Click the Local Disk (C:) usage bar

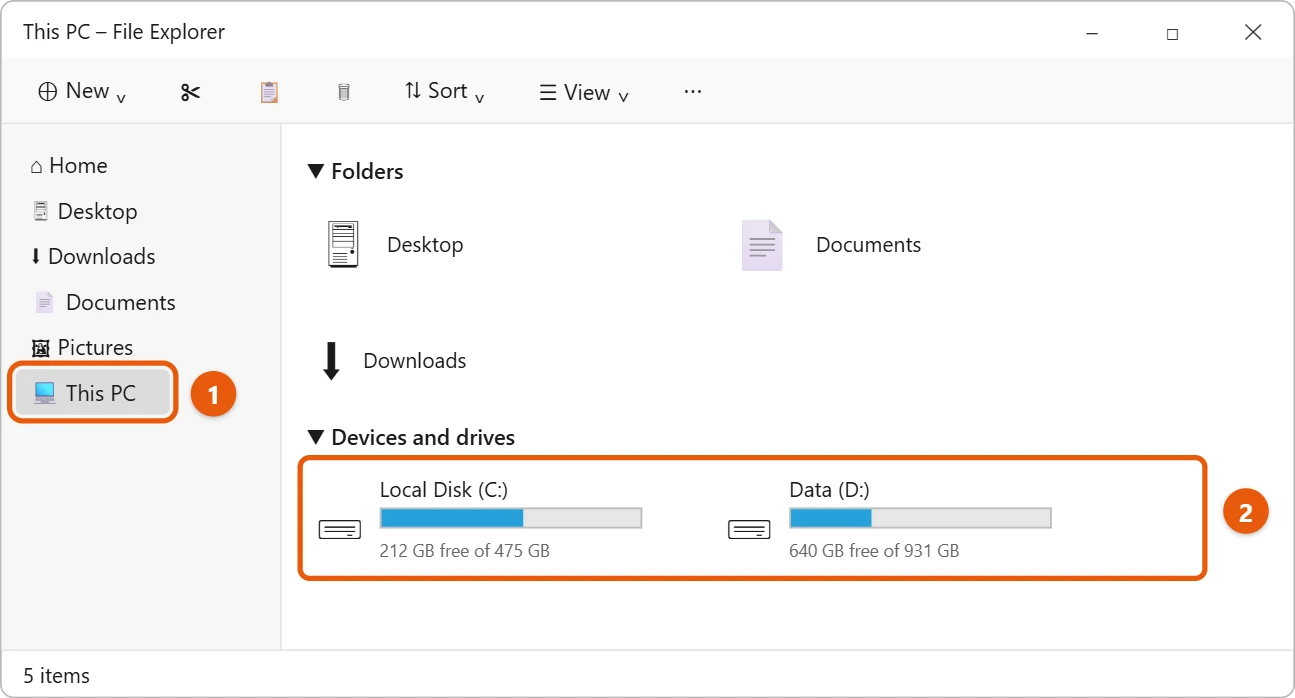point(511,518)
